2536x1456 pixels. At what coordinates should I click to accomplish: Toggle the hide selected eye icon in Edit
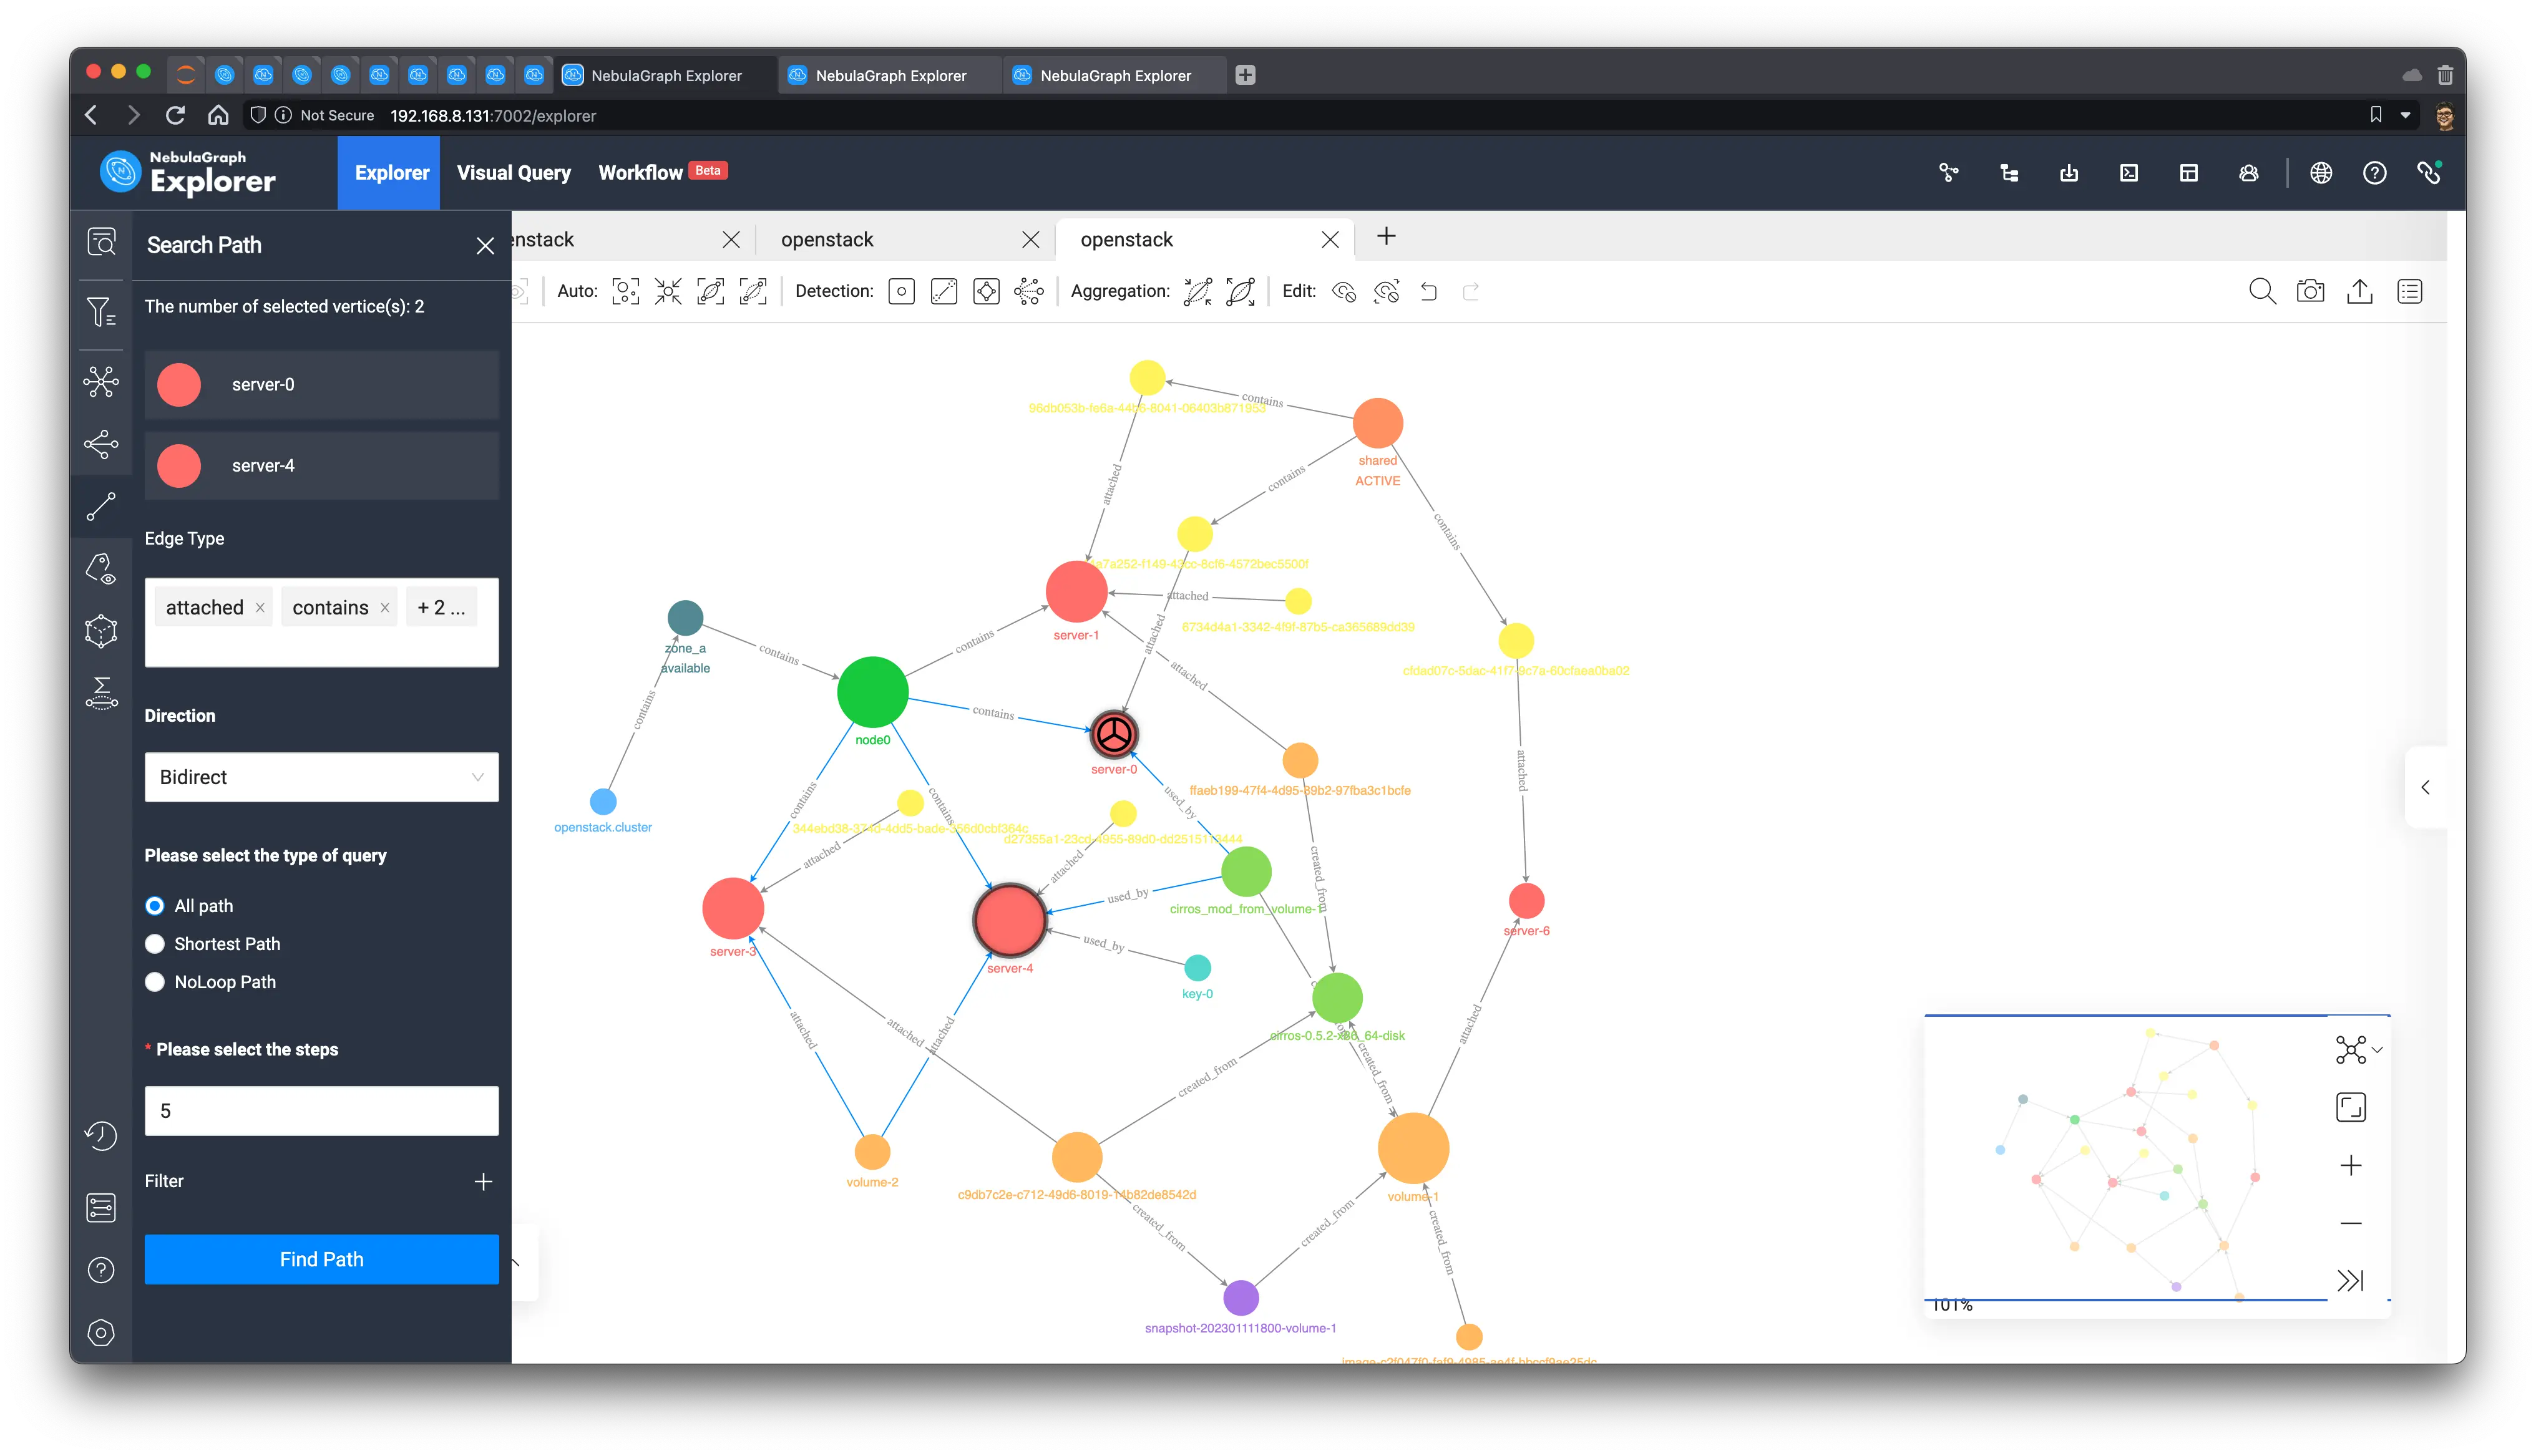pyautogui.click(x=1344, y=291)
